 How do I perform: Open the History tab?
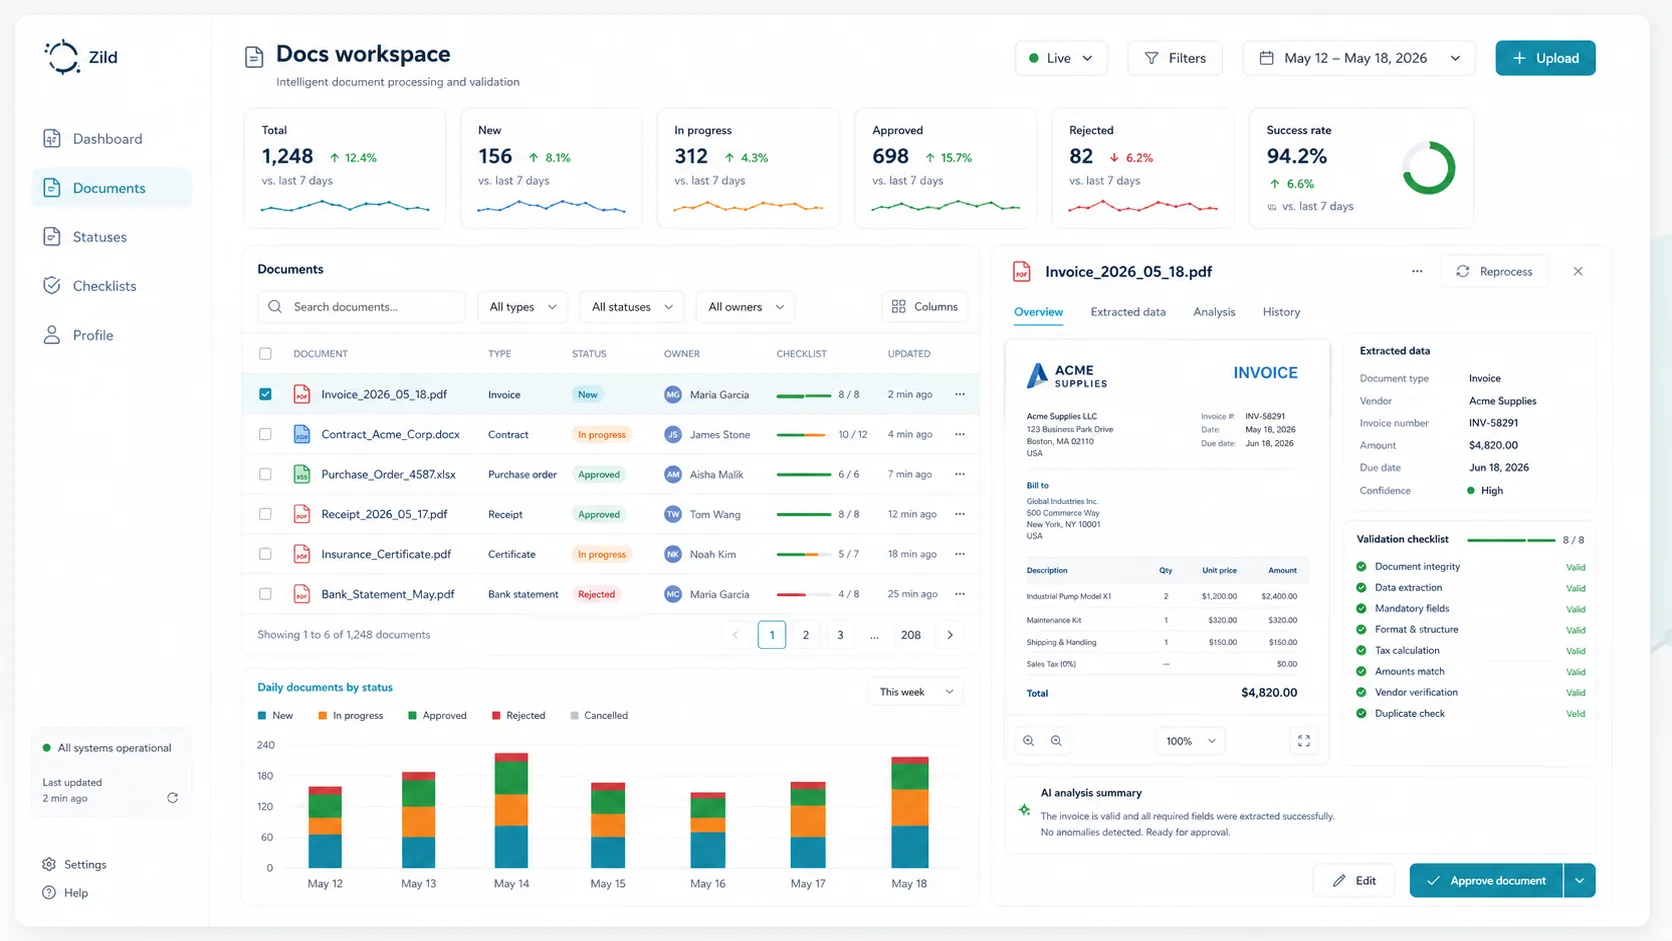pyautogui.click(x=1280, y=312)
